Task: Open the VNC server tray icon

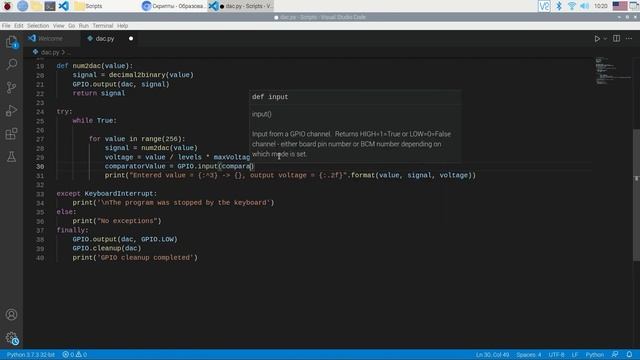Action: click(x=544, y=6)
